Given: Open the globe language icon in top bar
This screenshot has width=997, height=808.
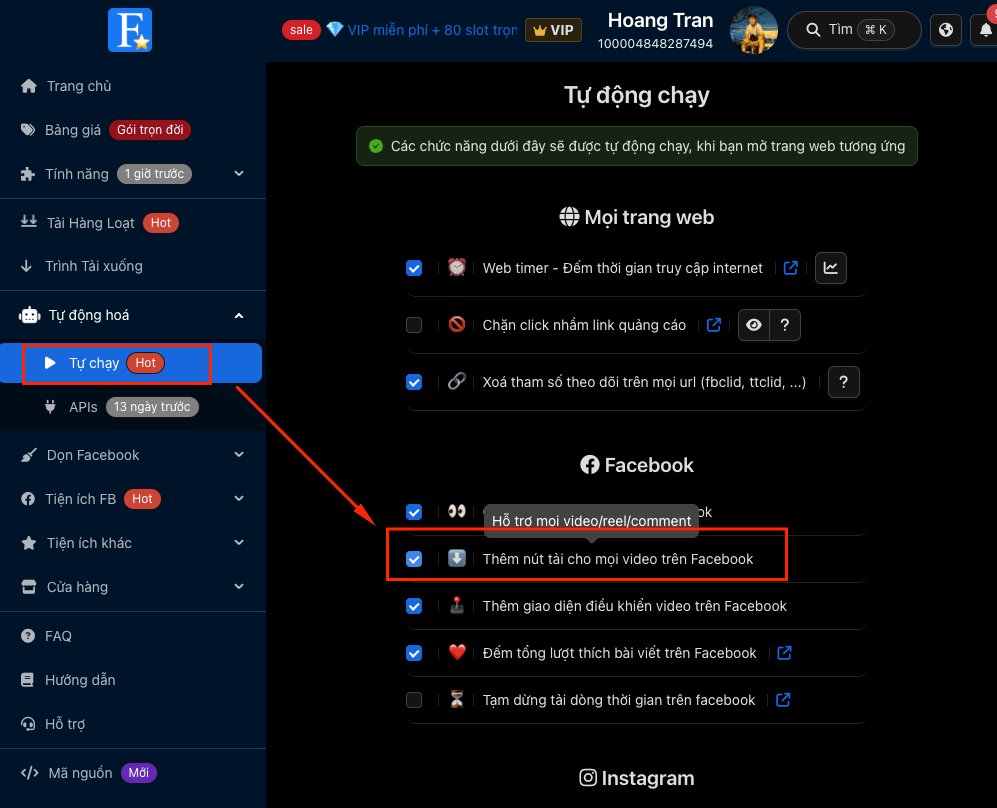Looking at the screenshot, I should (945, 30).
